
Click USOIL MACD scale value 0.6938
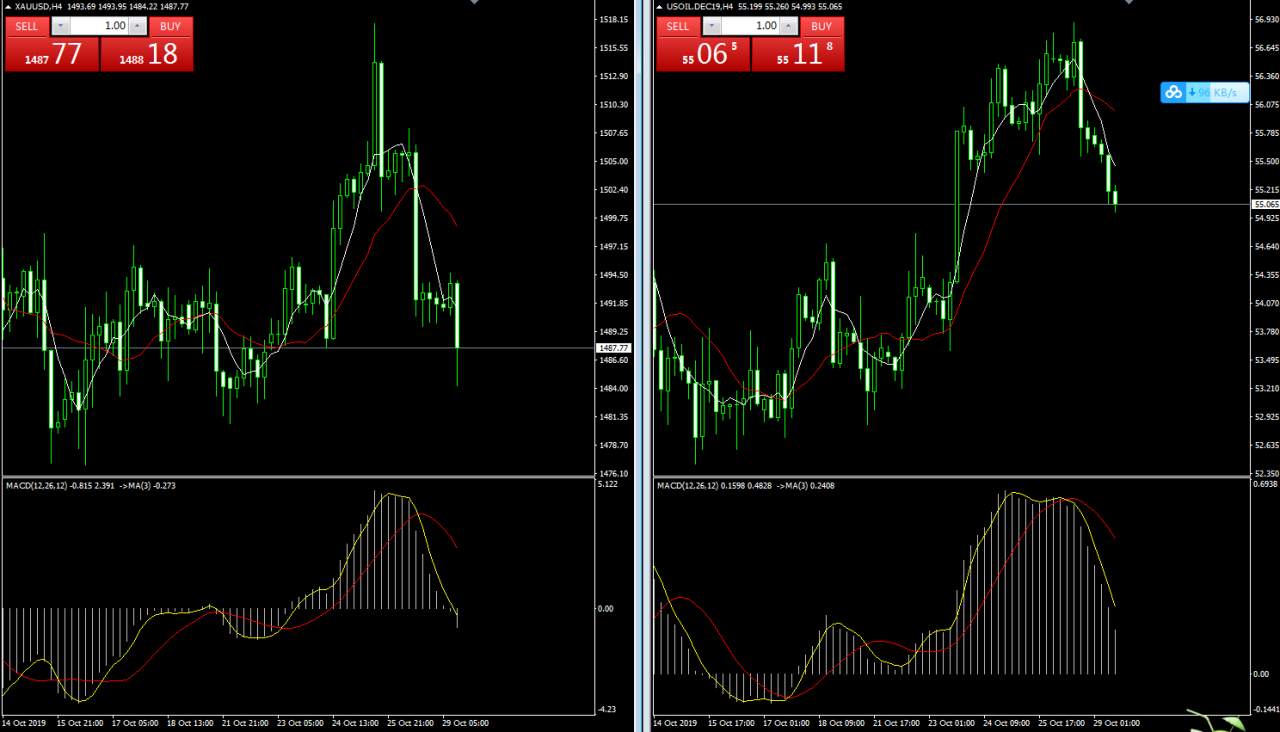pos(1265,484)
